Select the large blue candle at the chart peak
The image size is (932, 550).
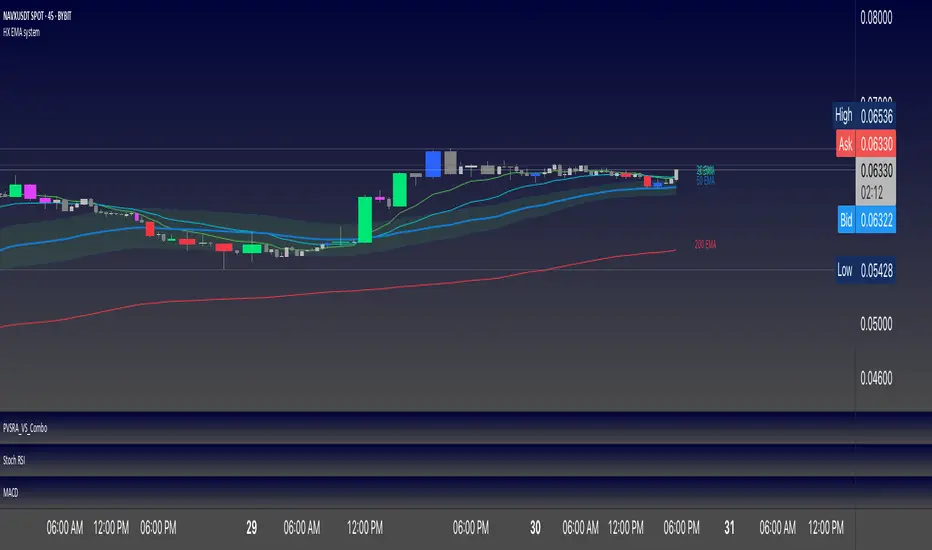pos(433,164)
